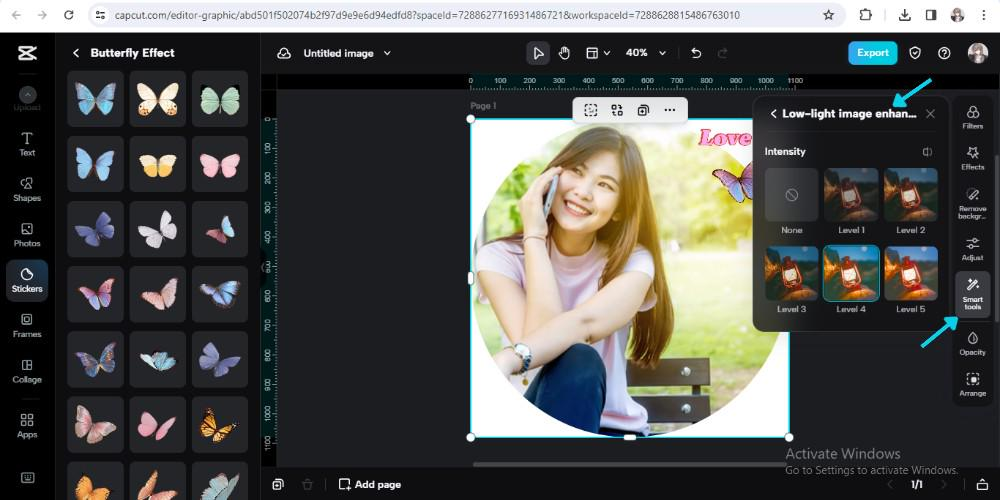
Task: Open the Opacity control
Action: (x=973, y=343)
